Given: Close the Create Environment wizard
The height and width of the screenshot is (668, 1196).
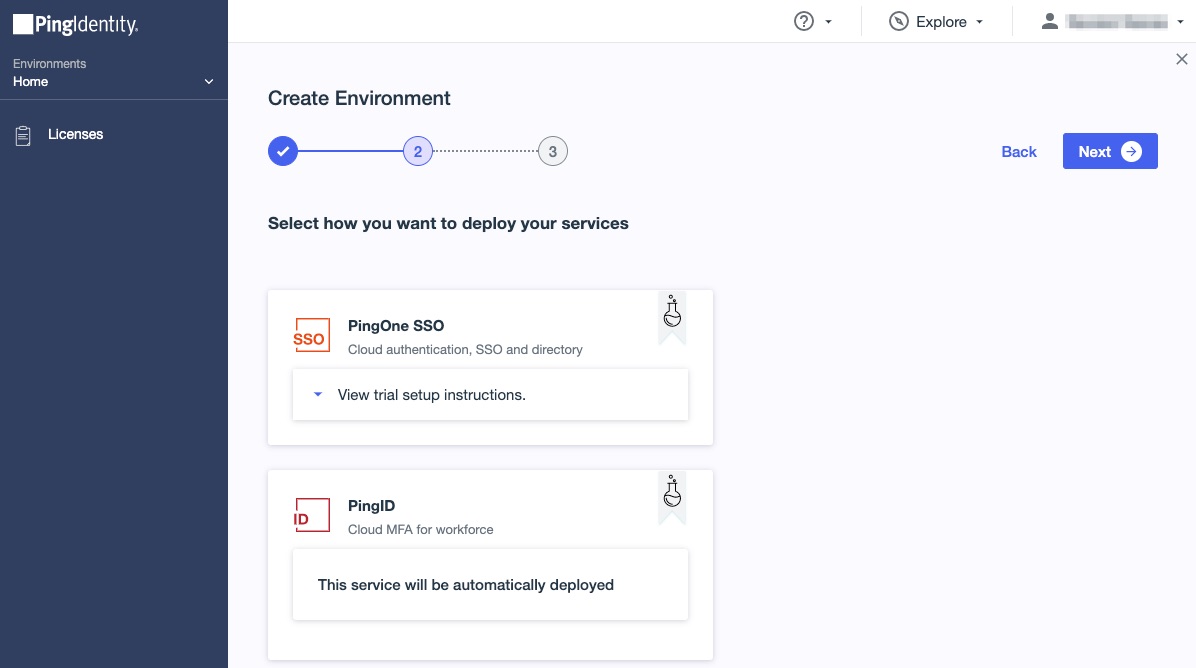Looking at the screenshot, I should [1181, 60].
